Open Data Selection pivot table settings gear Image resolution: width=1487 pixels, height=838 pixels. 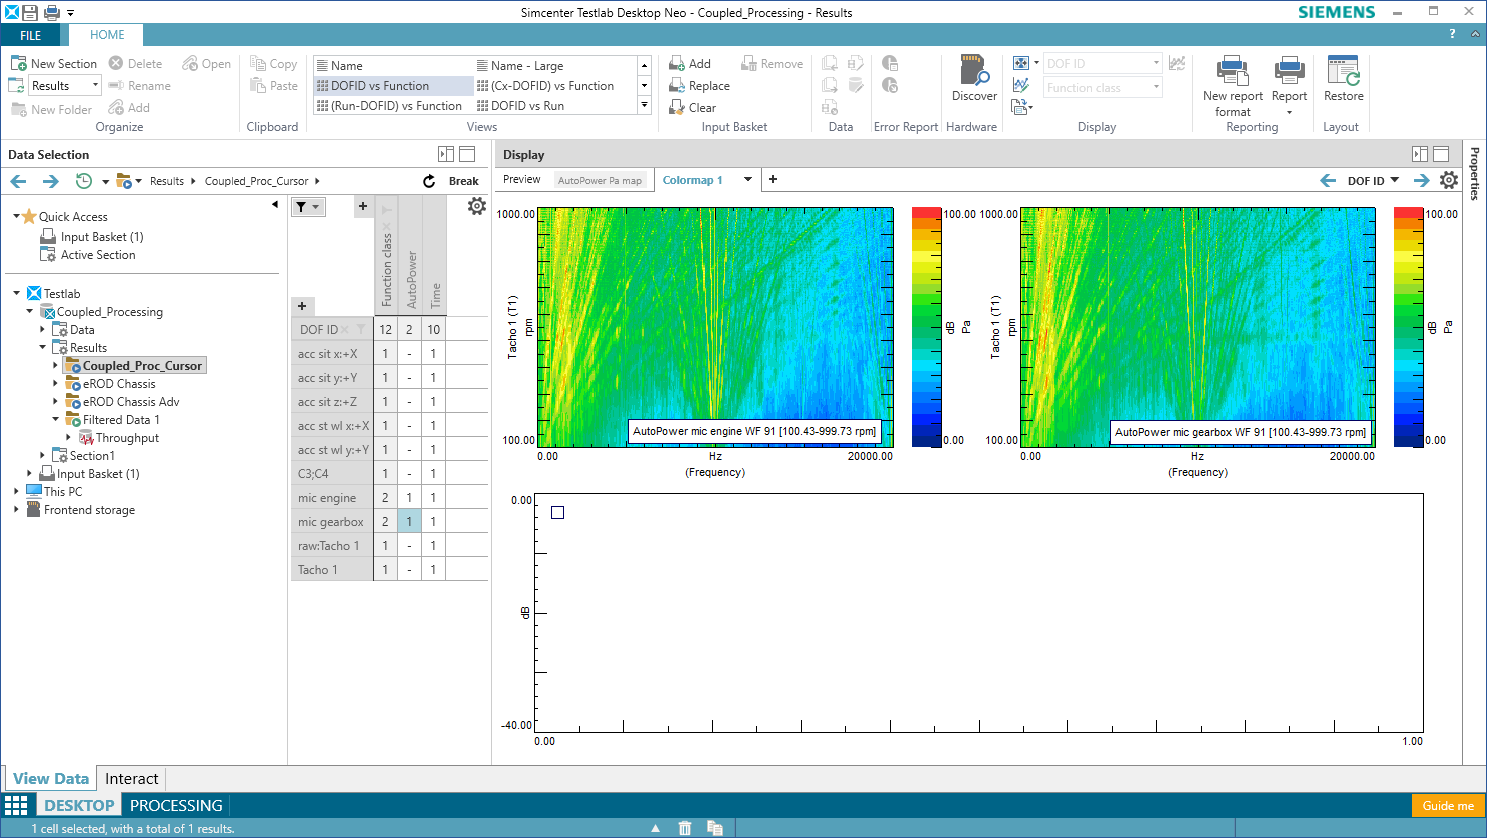click(x=477, y=206)
